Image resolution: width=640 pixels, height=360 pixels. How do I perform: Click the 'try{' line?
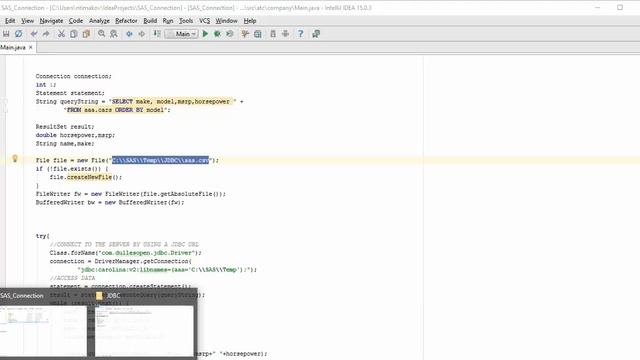click(x=42, y=236)
